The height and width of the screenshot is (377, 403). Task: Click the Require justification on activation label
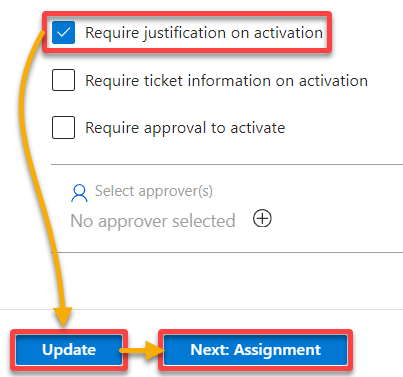click(x=204, y=33)
